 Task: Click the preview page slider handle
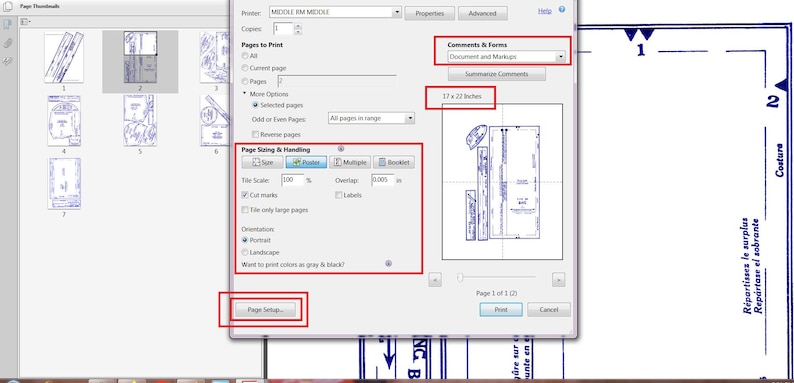[460, 277]
